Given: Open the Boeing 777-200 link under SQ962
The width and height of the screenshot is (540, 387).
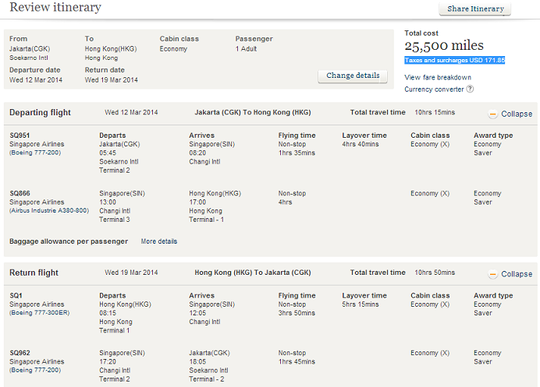Looking at the screenshot, I should coord(35,370).
